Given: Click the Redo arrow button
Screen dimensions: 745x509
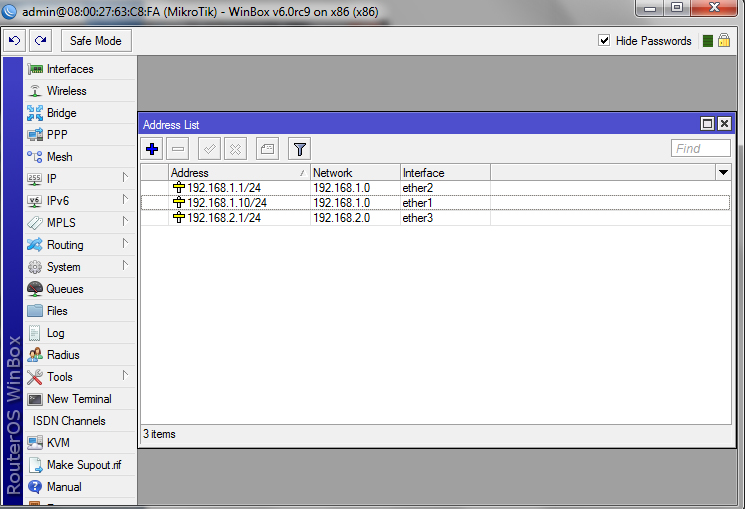Looking at the screenshot, I should click(40, 41).
